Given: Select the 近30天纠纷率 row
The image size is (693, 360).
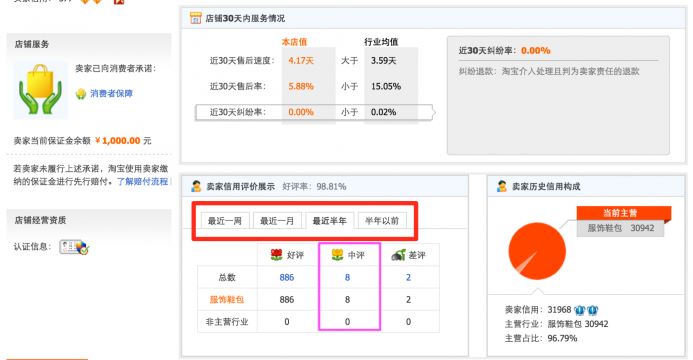Looking at the screenshot, I should [x=315, y=112].
